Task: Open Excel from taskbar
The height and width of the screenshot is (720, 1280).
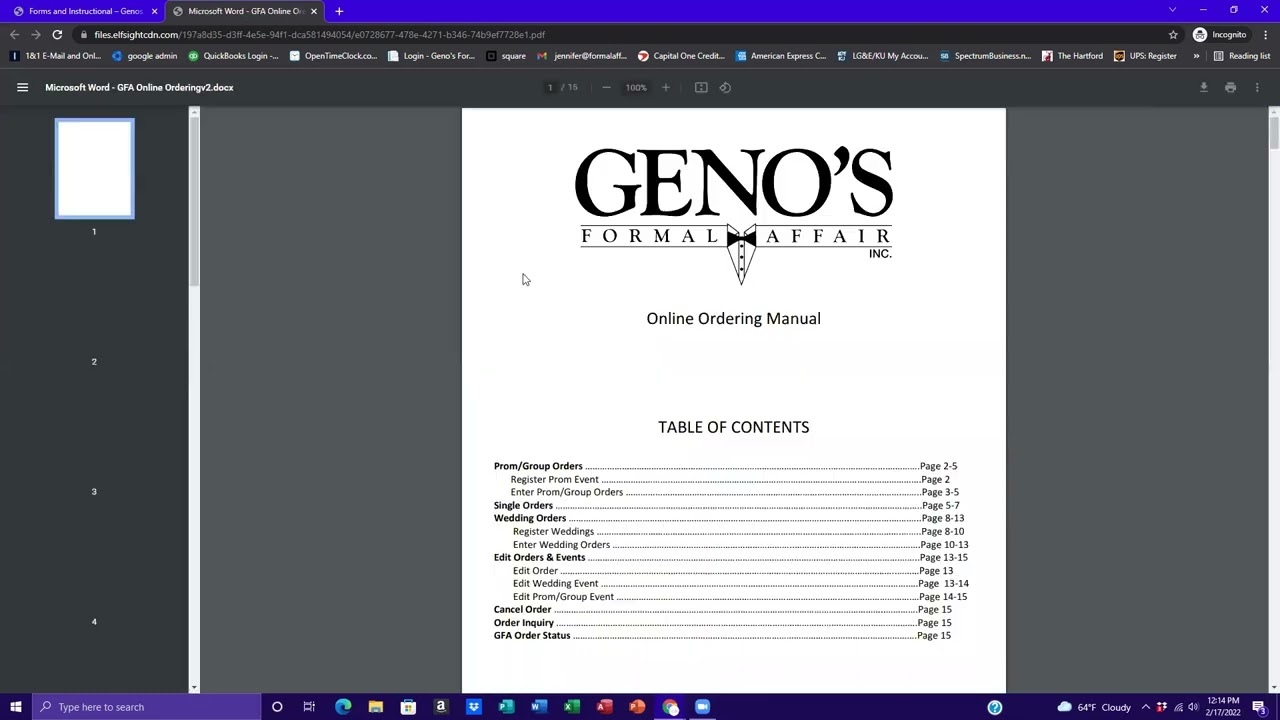Action: click(x=571, y=707)
